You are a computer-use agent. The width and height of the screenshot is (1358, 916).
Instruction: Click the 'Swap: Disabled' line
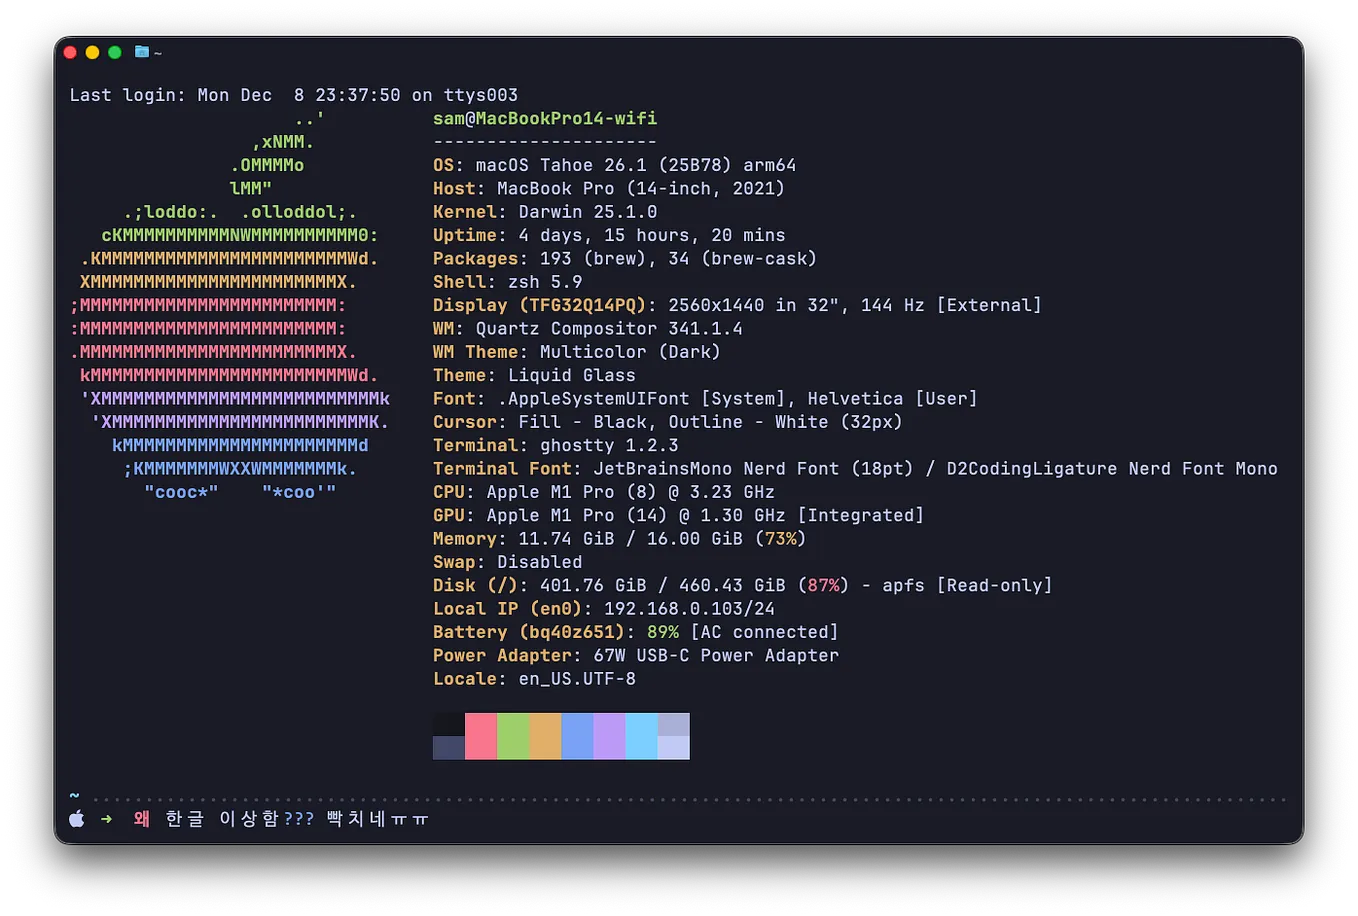(507, 562)
